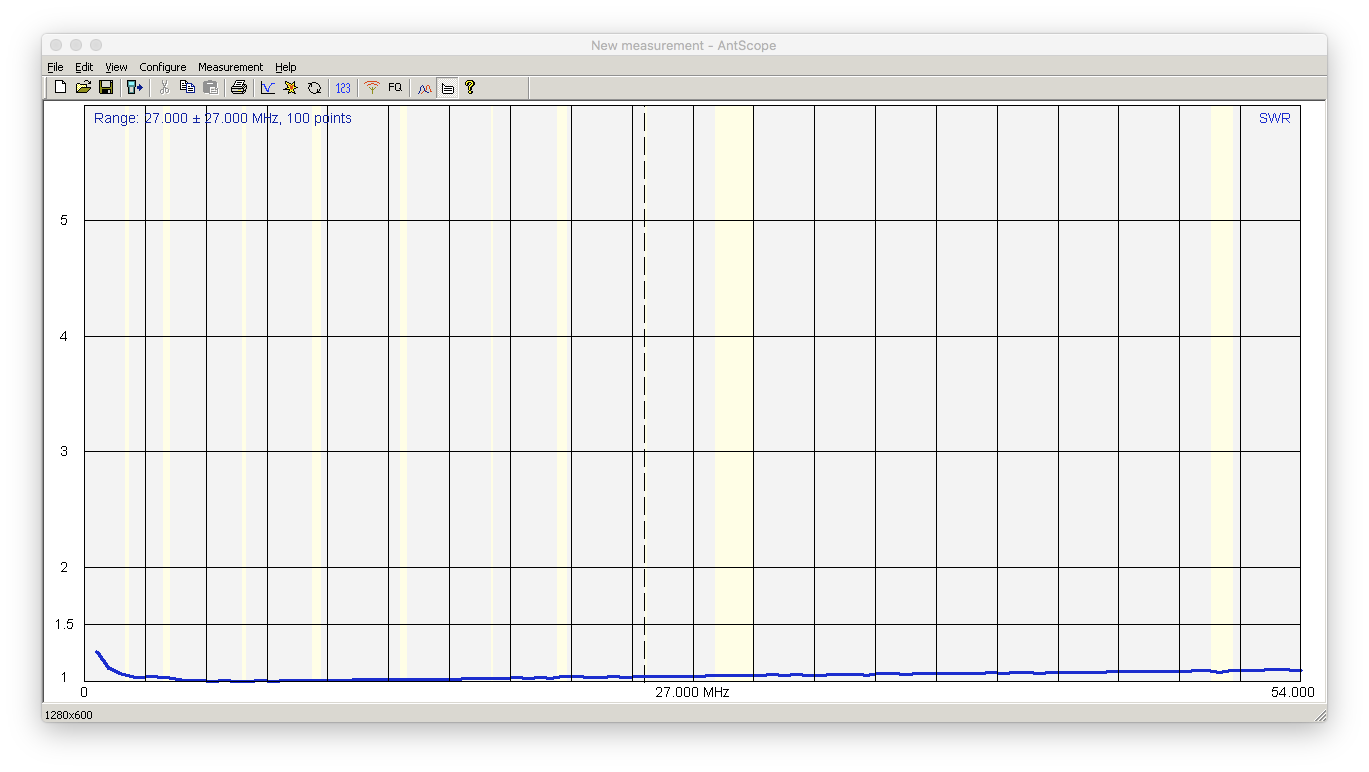Click the copy icon in the toolbar
1369x772 pixels.
tap(187, 88)
